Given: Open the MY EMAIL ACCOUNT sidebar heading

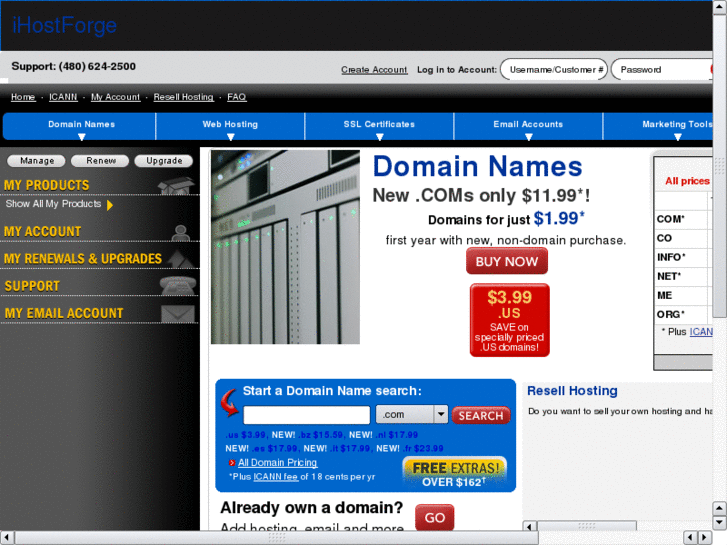Looking at the screenshot, I should pos(64,314).
